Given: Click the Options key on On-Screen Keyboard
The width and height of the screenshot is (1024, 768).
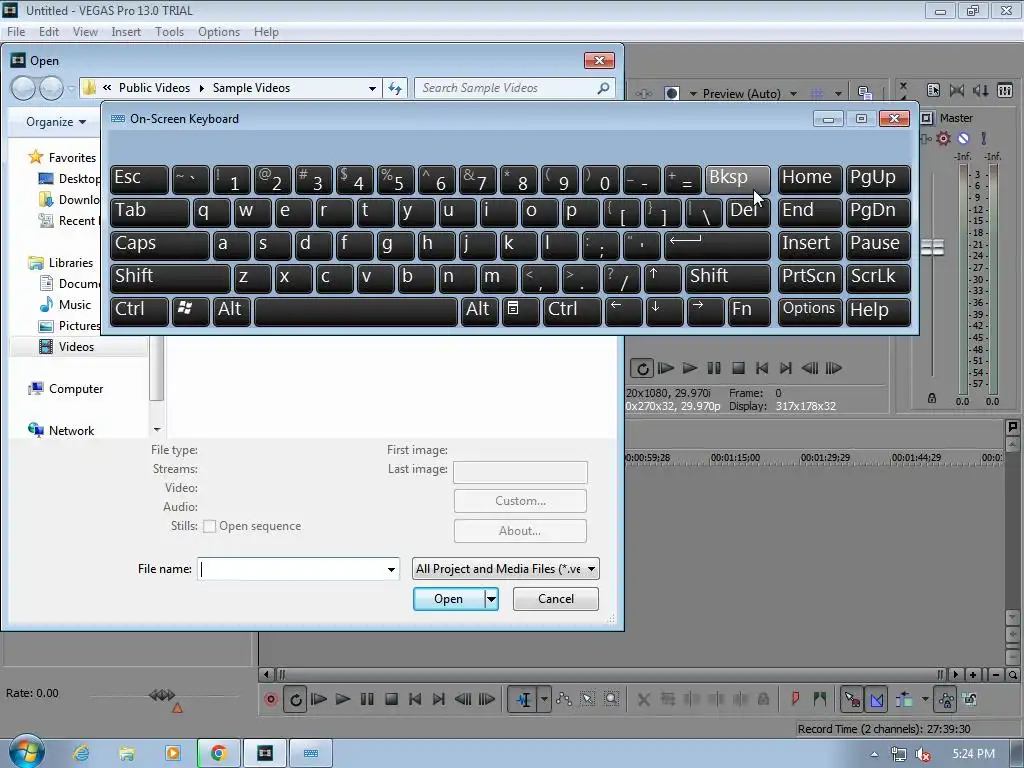Looking at the screenshot, I should click(809, 311).
